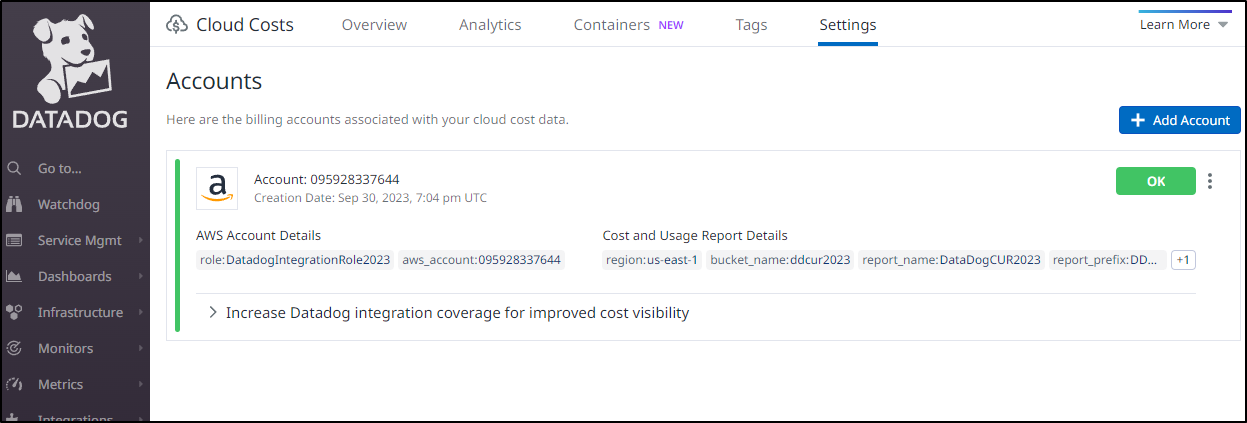1247x423 pixels.
Task: Open the account three-dot options menu
Action: pyautogui.click(x=1210, y=181)
